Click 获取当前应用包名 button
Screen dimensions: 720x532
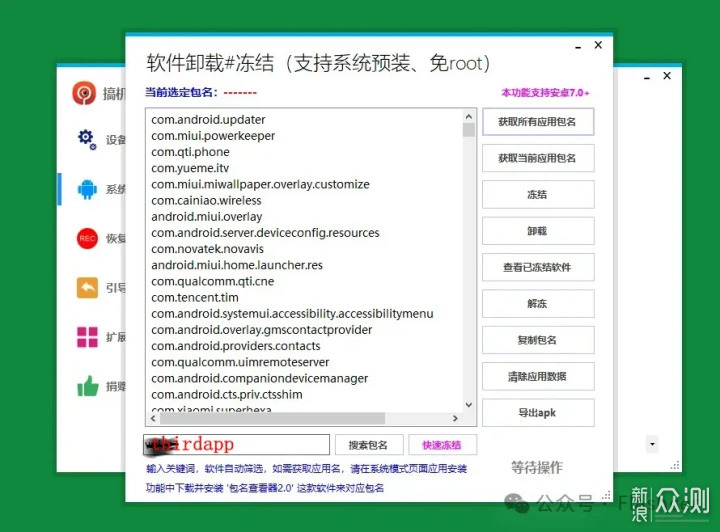(x=538, y=158)
